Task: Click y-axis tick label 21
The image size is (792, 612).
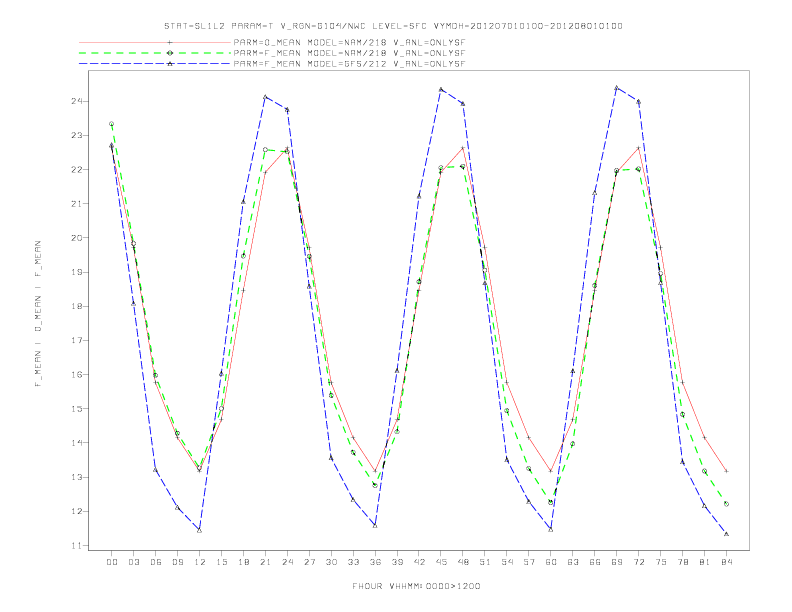Action: [76, 203]
